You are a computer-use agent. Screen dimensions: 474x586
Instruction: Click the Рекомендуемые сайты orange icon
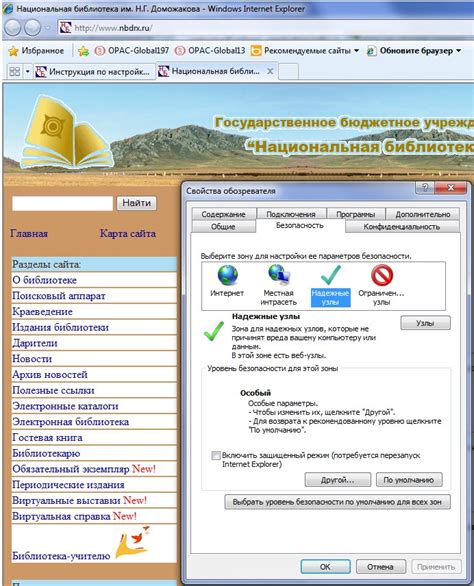point(256,51)
